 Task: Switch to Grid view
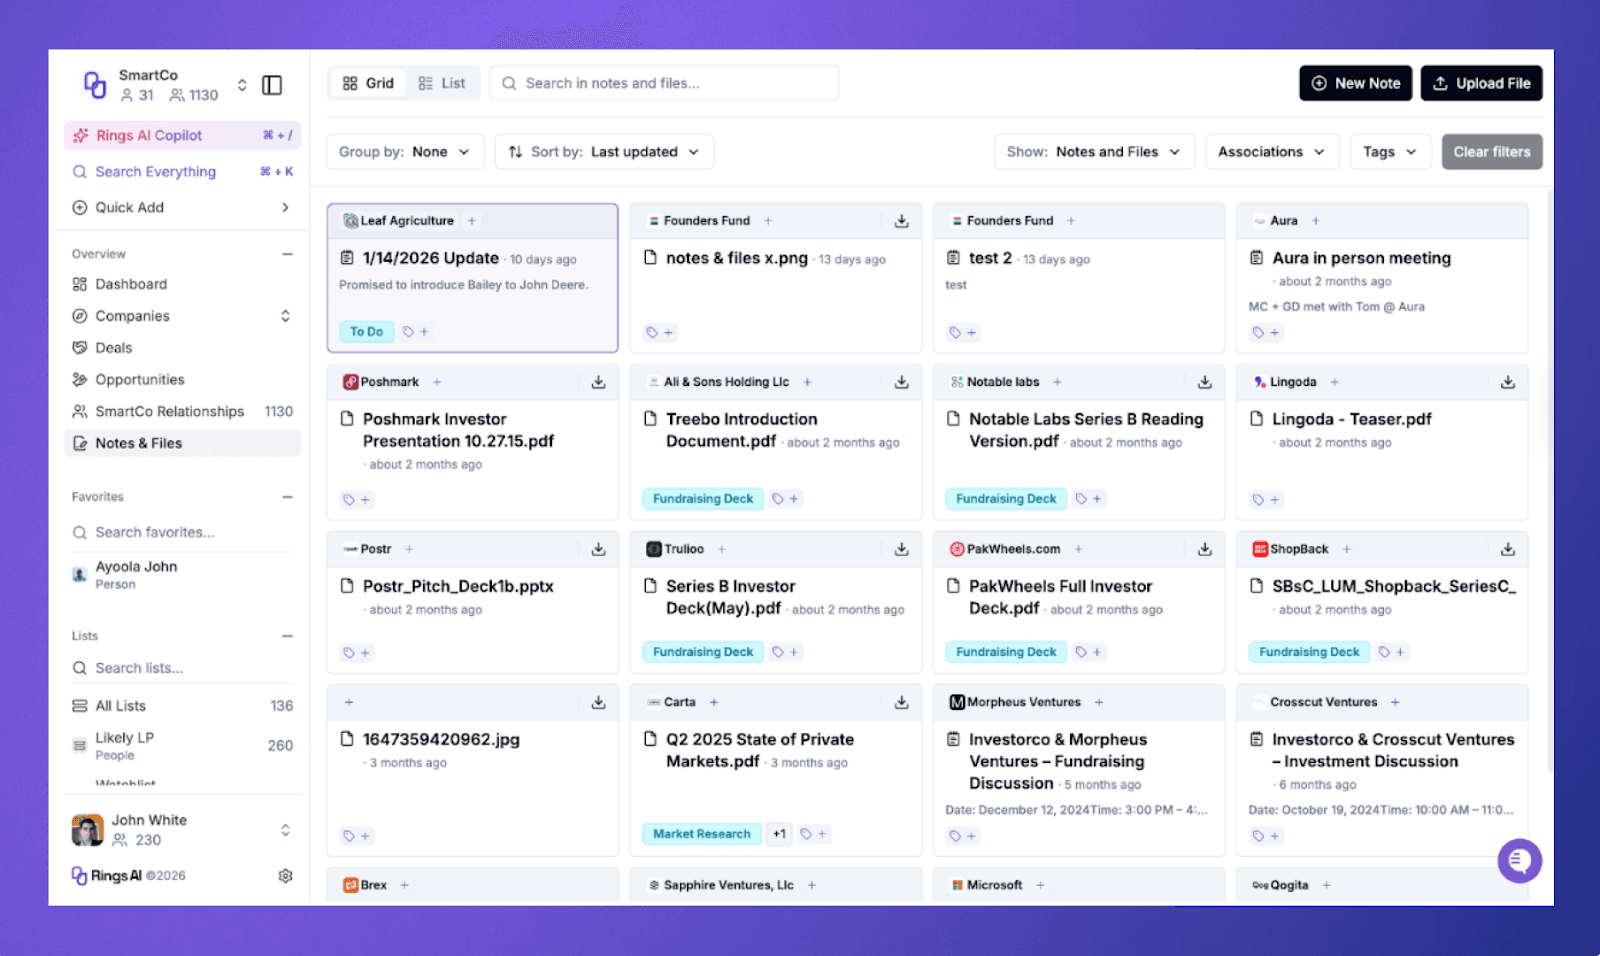tap(367, 83)
